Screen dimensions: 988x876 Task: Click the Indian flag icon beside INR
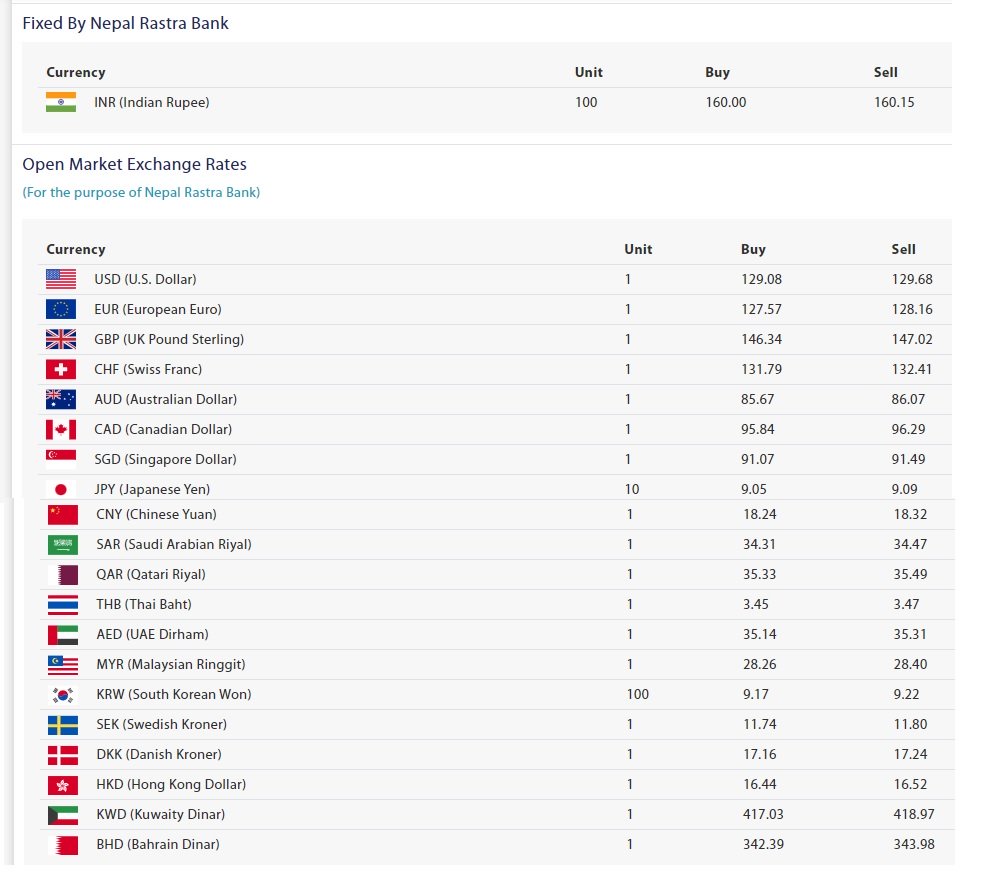coord(61,102)
